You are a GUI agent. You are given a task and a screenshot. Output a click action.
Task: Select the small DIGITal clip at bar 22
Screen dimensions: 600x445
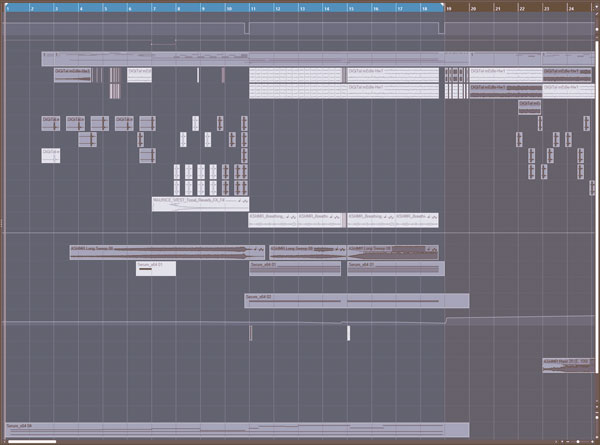530,108
